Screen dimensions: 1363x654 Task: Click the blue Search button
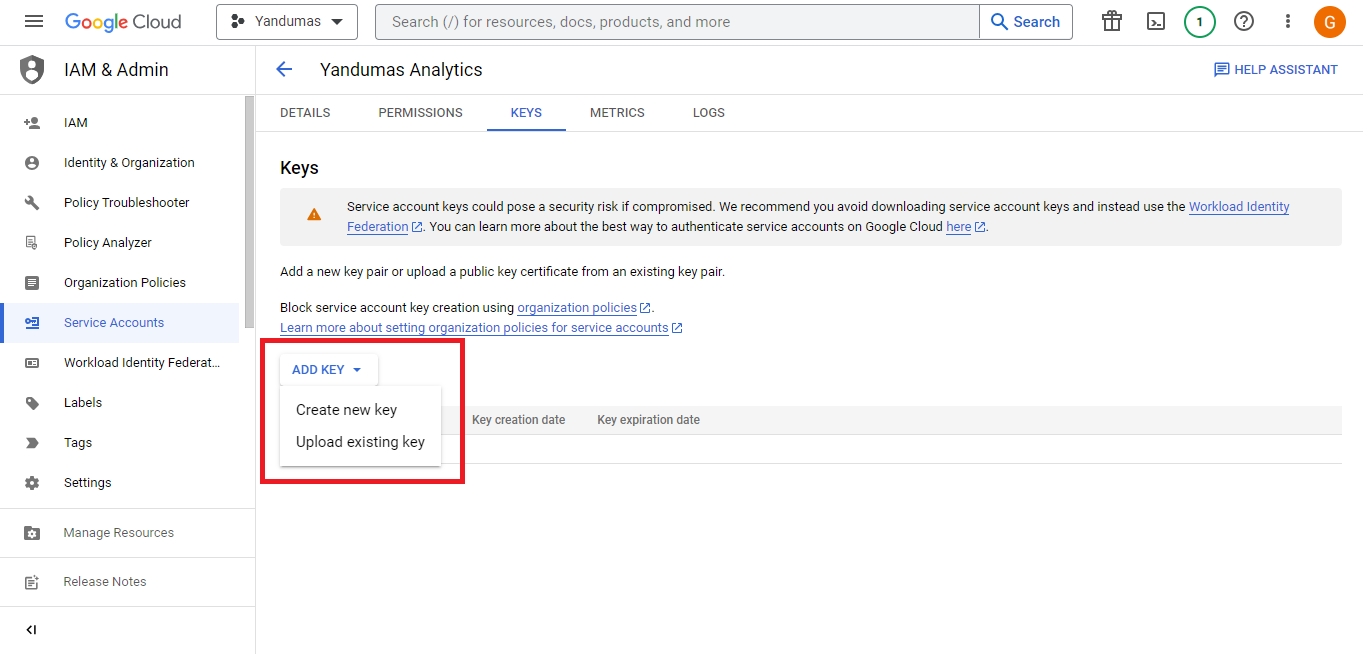click(x=1026, y=22)
